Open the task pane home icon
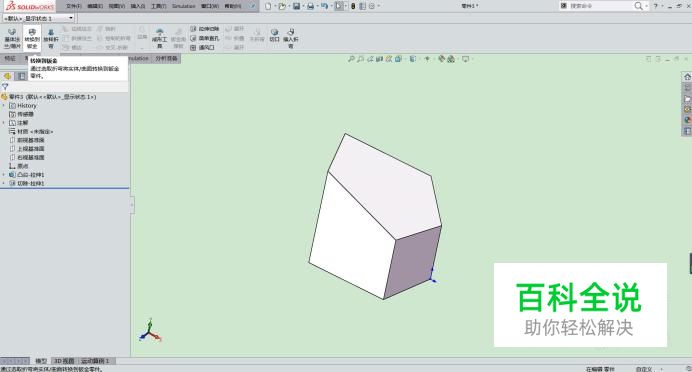The height and width of the screenshot is (372, 692). click(x=687, y=77)
